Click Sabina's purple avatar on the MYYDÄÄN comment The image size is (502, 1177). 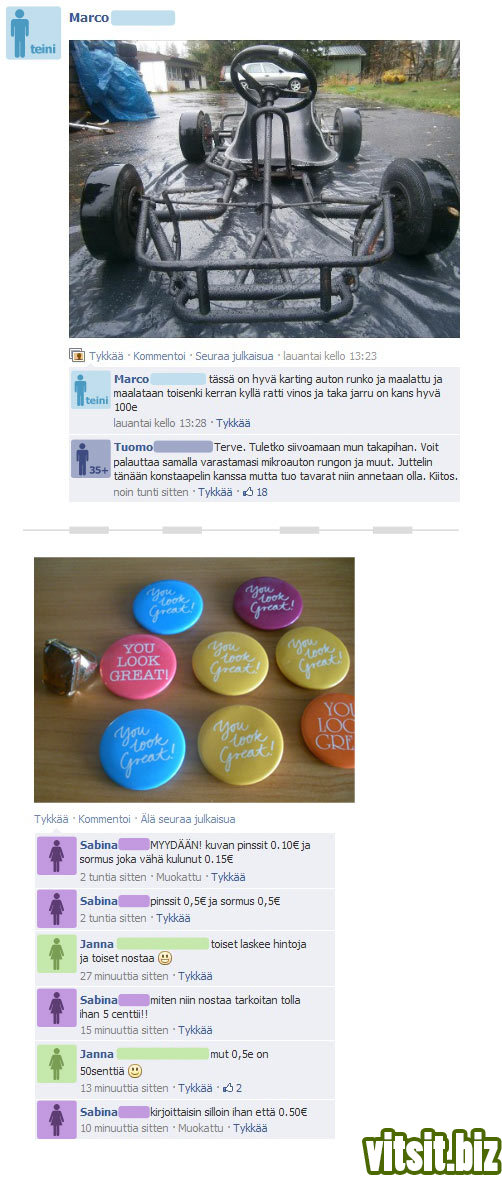tap(56, 855)
